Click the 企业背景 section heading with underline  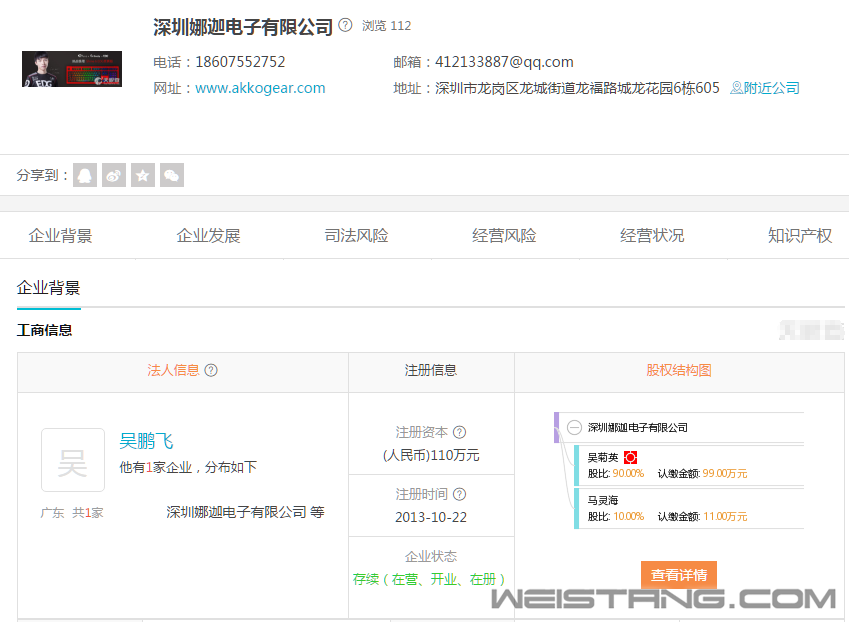pos(49,288)
